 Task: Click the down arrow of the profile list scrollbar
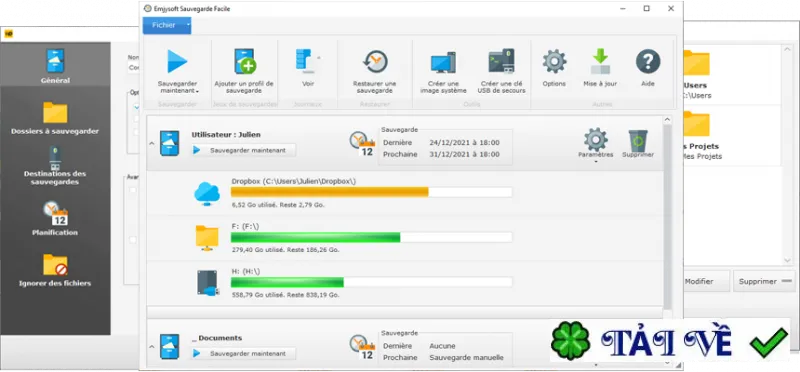pyautogui.click(x=667, y=362)
